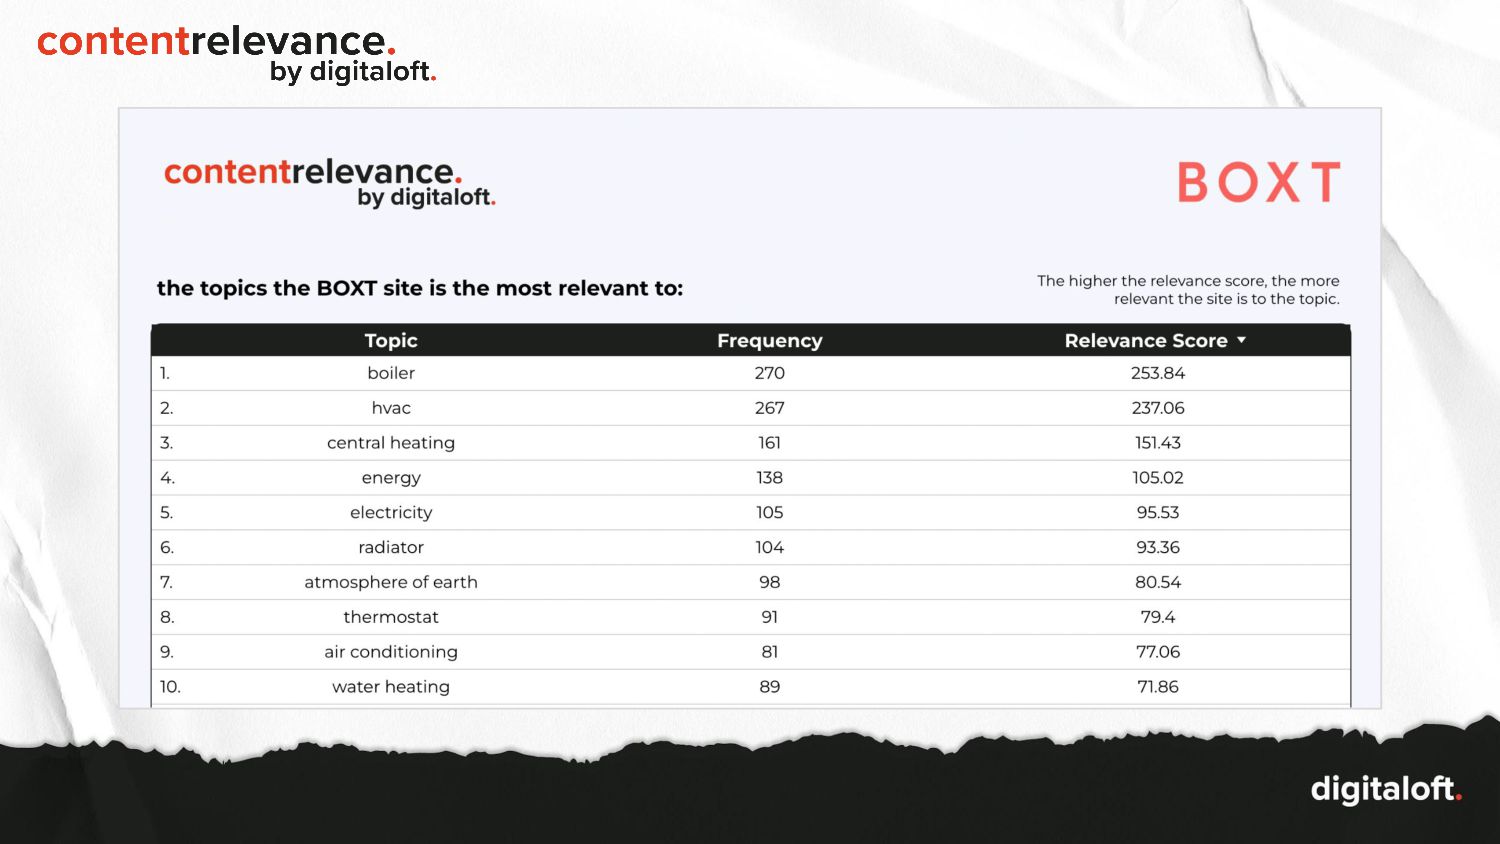Click relevance score 71.86
The width and height of the screenshot is (1500, 844).
[x=1158, y=687]
